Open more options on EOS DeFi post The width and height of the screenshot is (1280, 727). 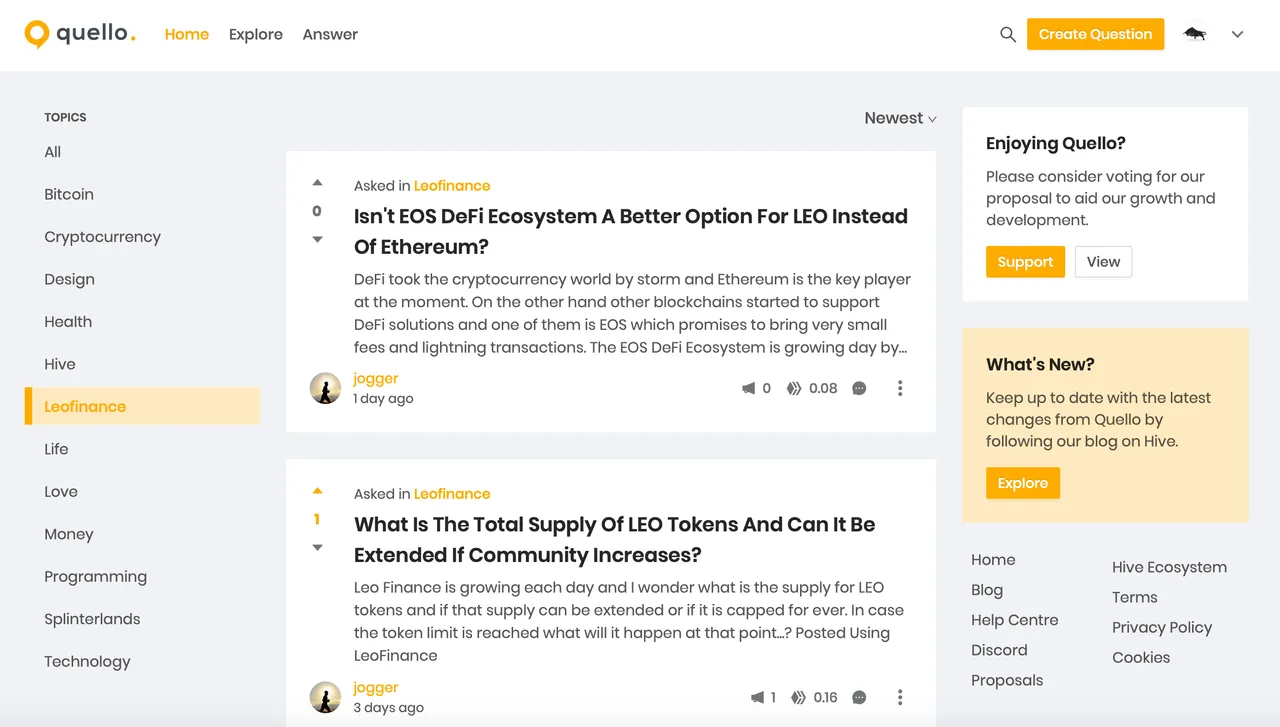(900, 388)
